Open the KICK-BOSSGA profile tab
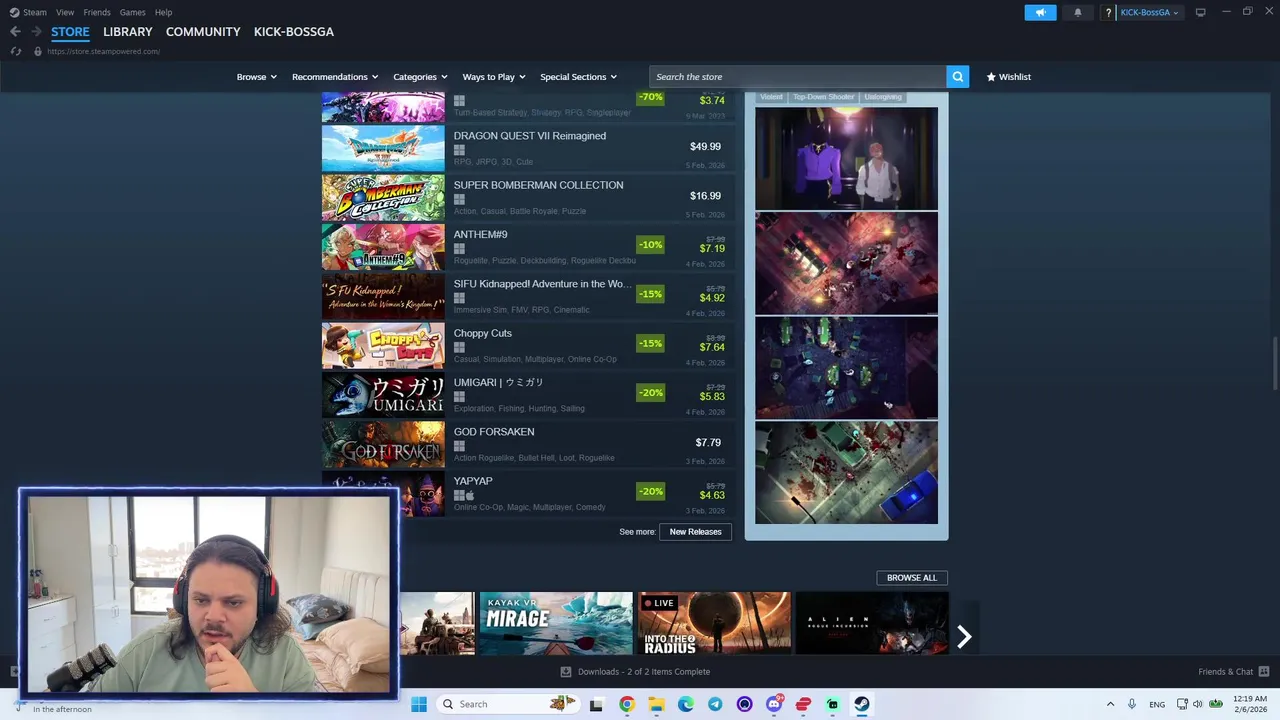Image resolution: width=1280 pixels, height=720 pixels. coord(294,32)
